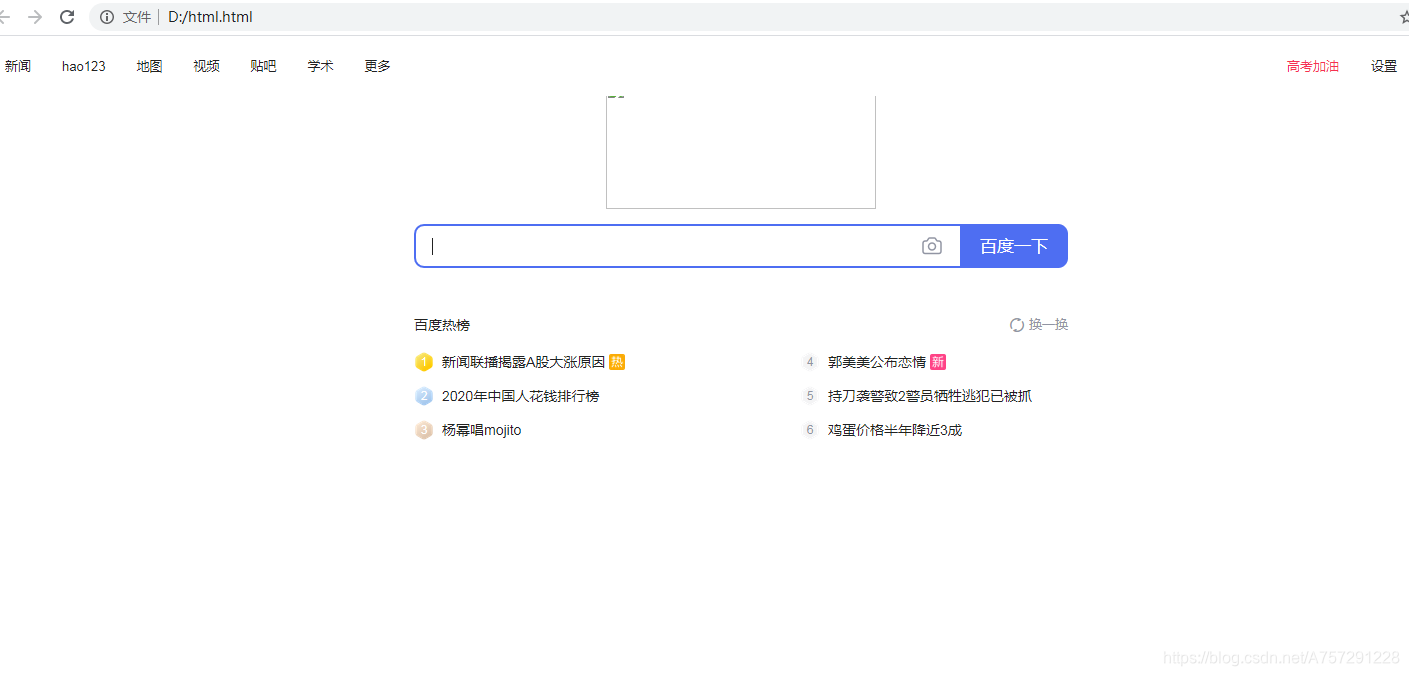Click the refresh icon beside 换一换
The image size is (1409, 676).
[1017, 325]
